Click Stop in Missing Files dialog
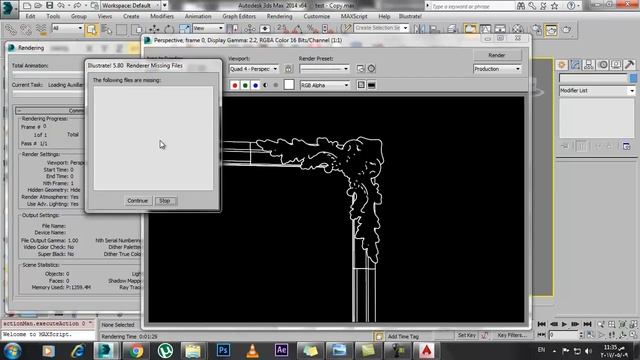Screen dimensions: 640x360 pos(164,201)
